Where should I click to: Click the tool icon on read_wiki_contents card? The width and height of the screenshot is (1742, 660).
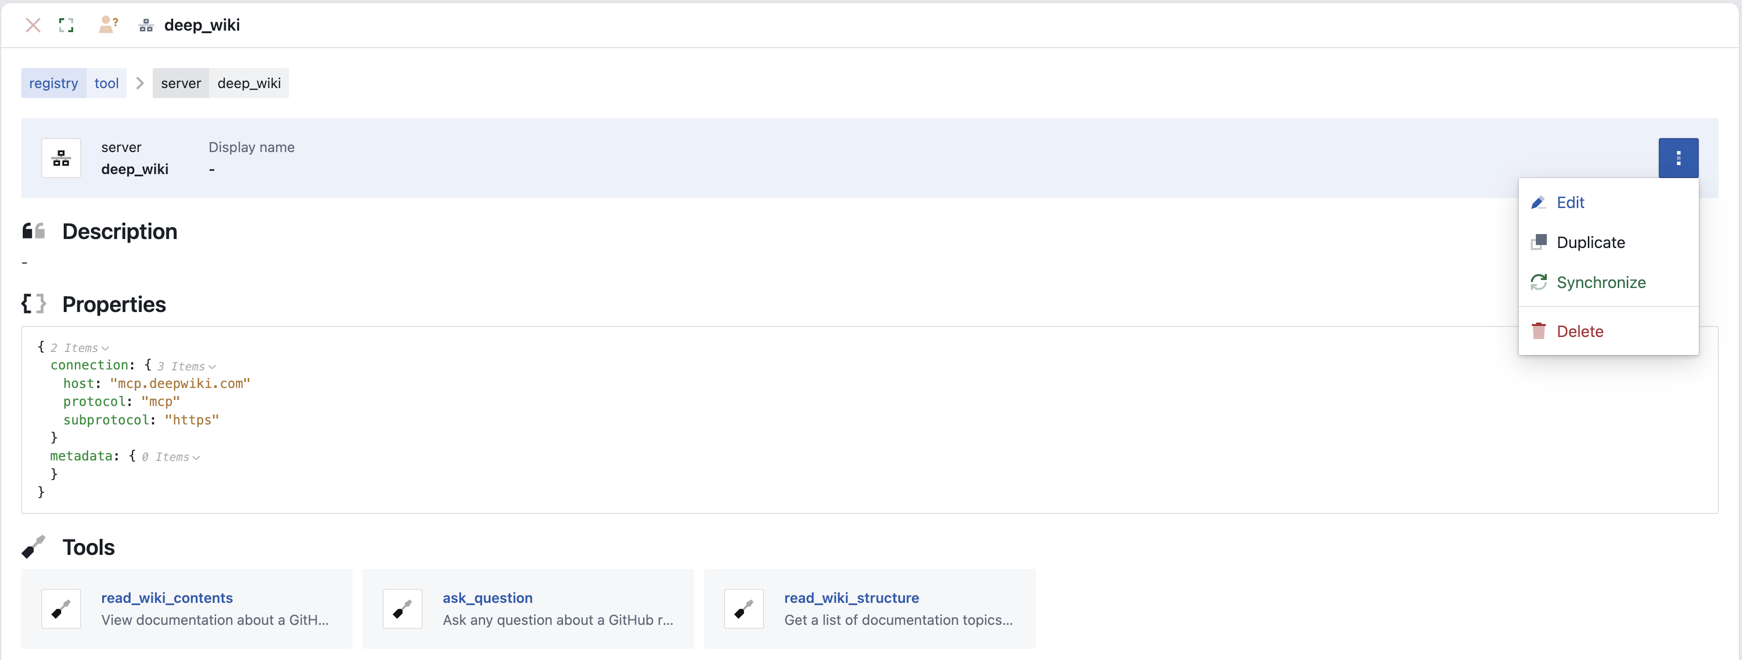pyautogui.click(x=61, y=609)
